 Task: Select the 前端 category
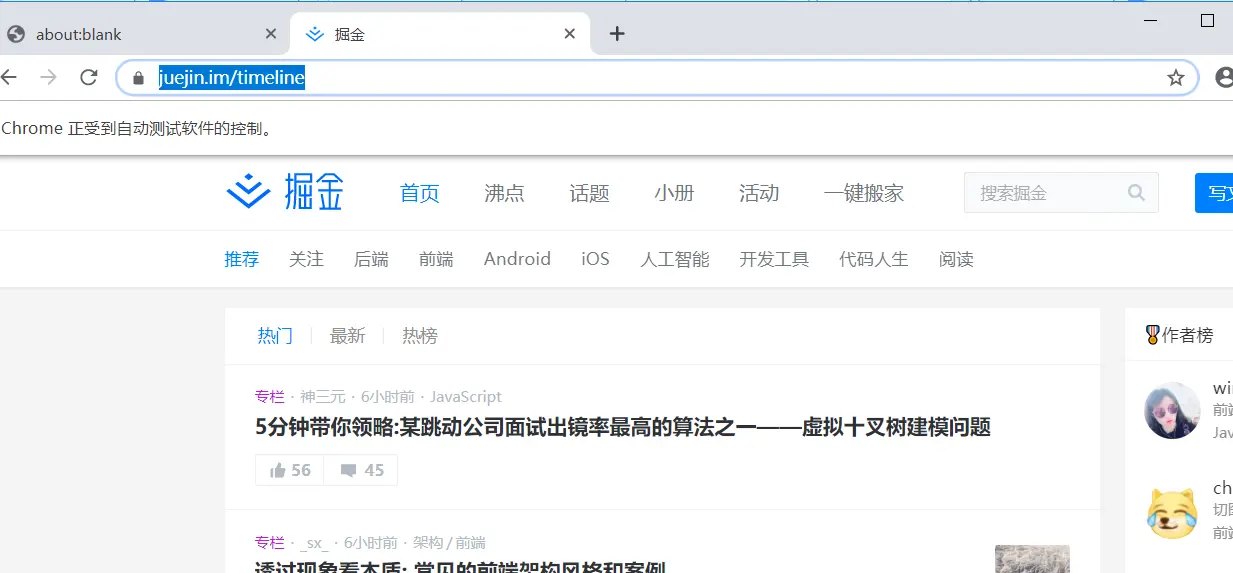coord(436,259)
